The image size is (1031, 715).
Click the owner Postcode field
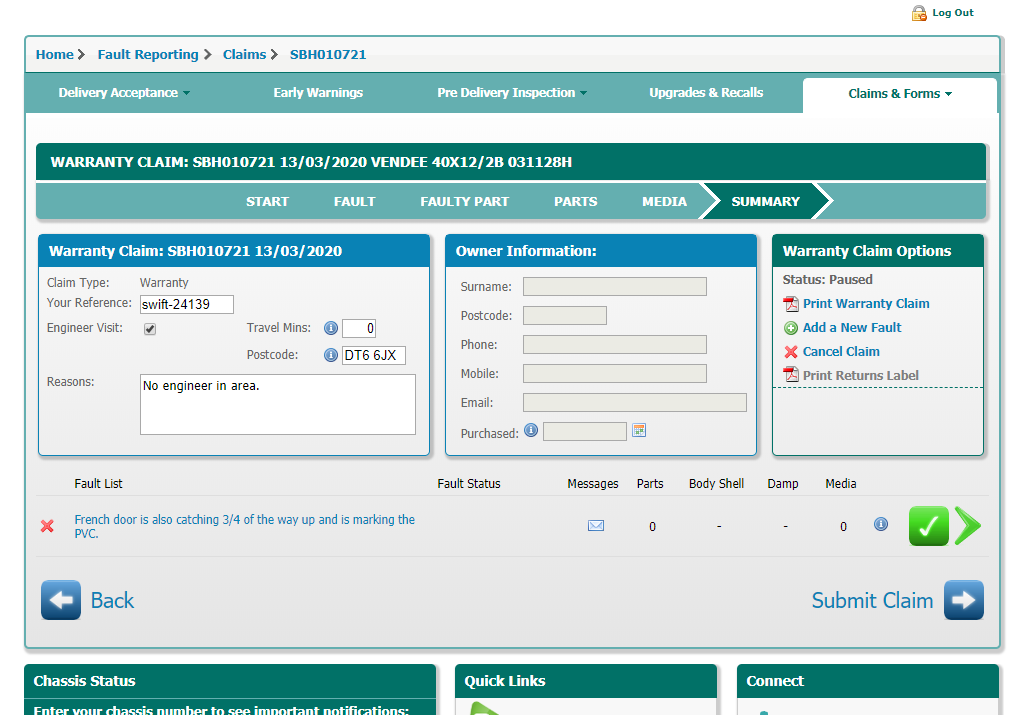tap(565, 316)
